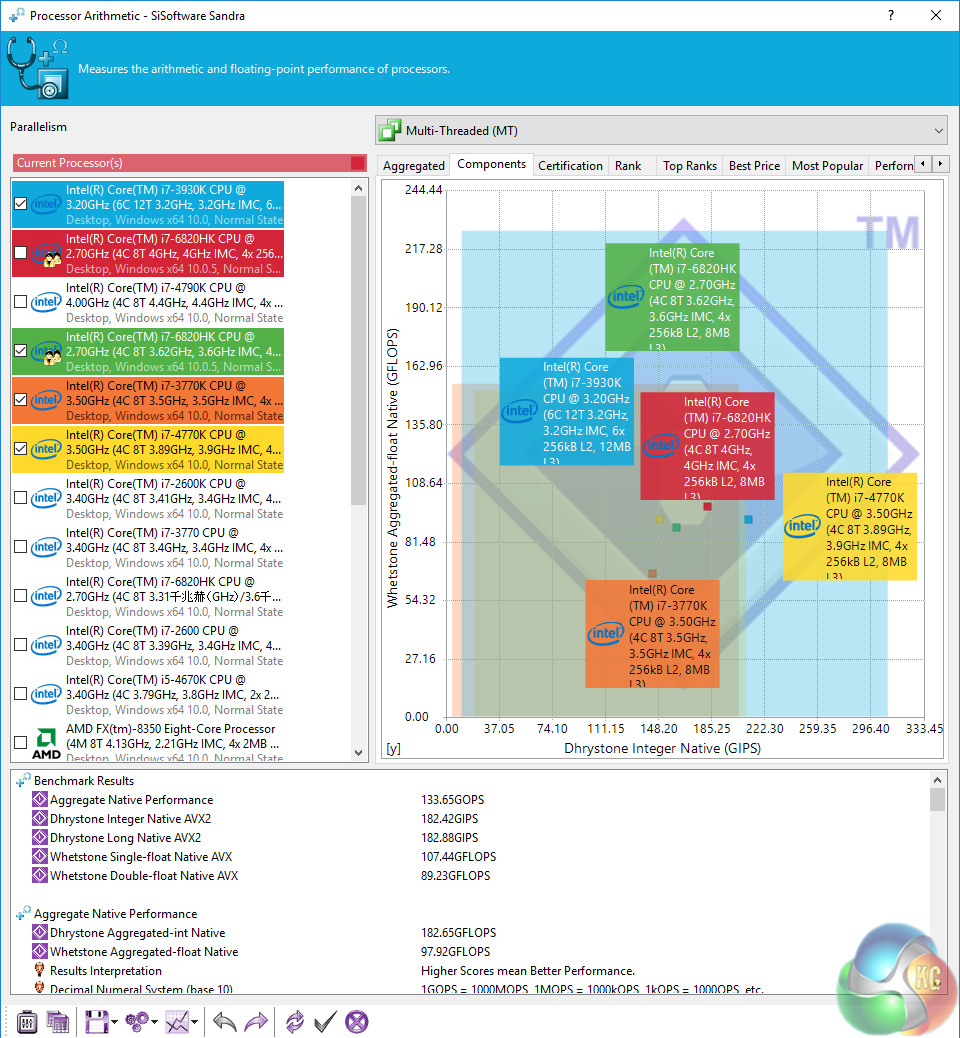
Task: Uncheck the i7-3930K processor checkbox
Action: click(21, 203)
